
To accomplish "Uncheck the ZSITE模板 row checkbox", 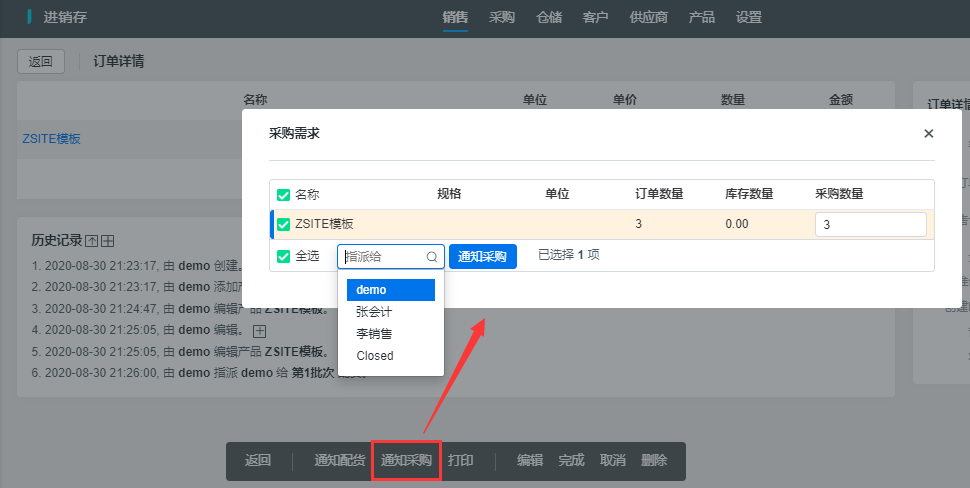I will click(x=283, y=224).
